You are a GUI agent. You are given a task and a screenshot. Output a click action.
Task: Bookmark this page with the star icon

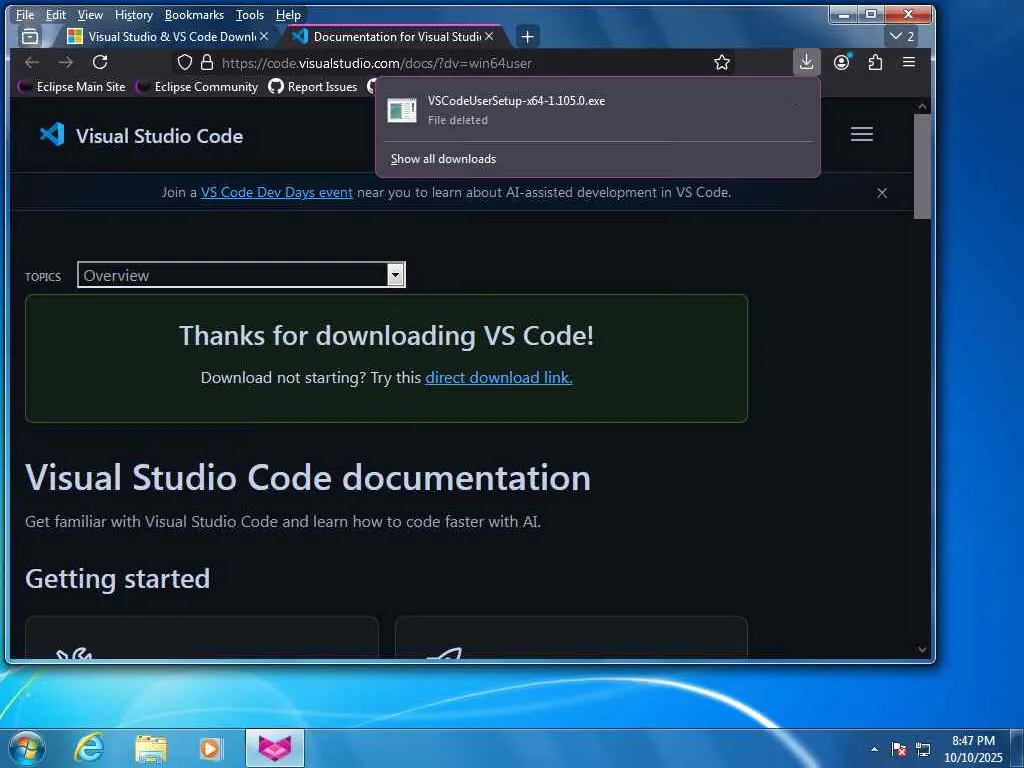(722, 63)
